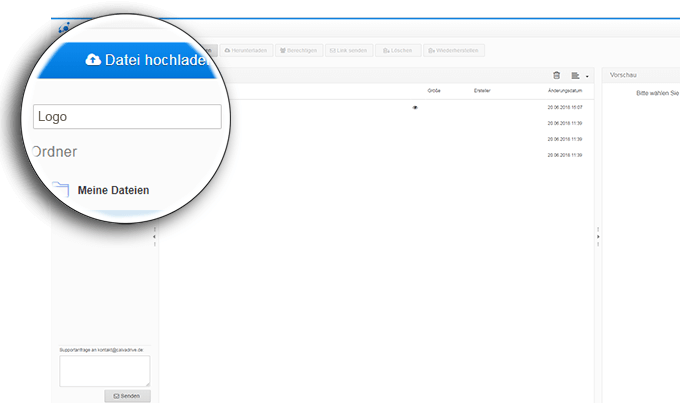Toggle the eye icon on first file row
680x403 pixels.
415,107
